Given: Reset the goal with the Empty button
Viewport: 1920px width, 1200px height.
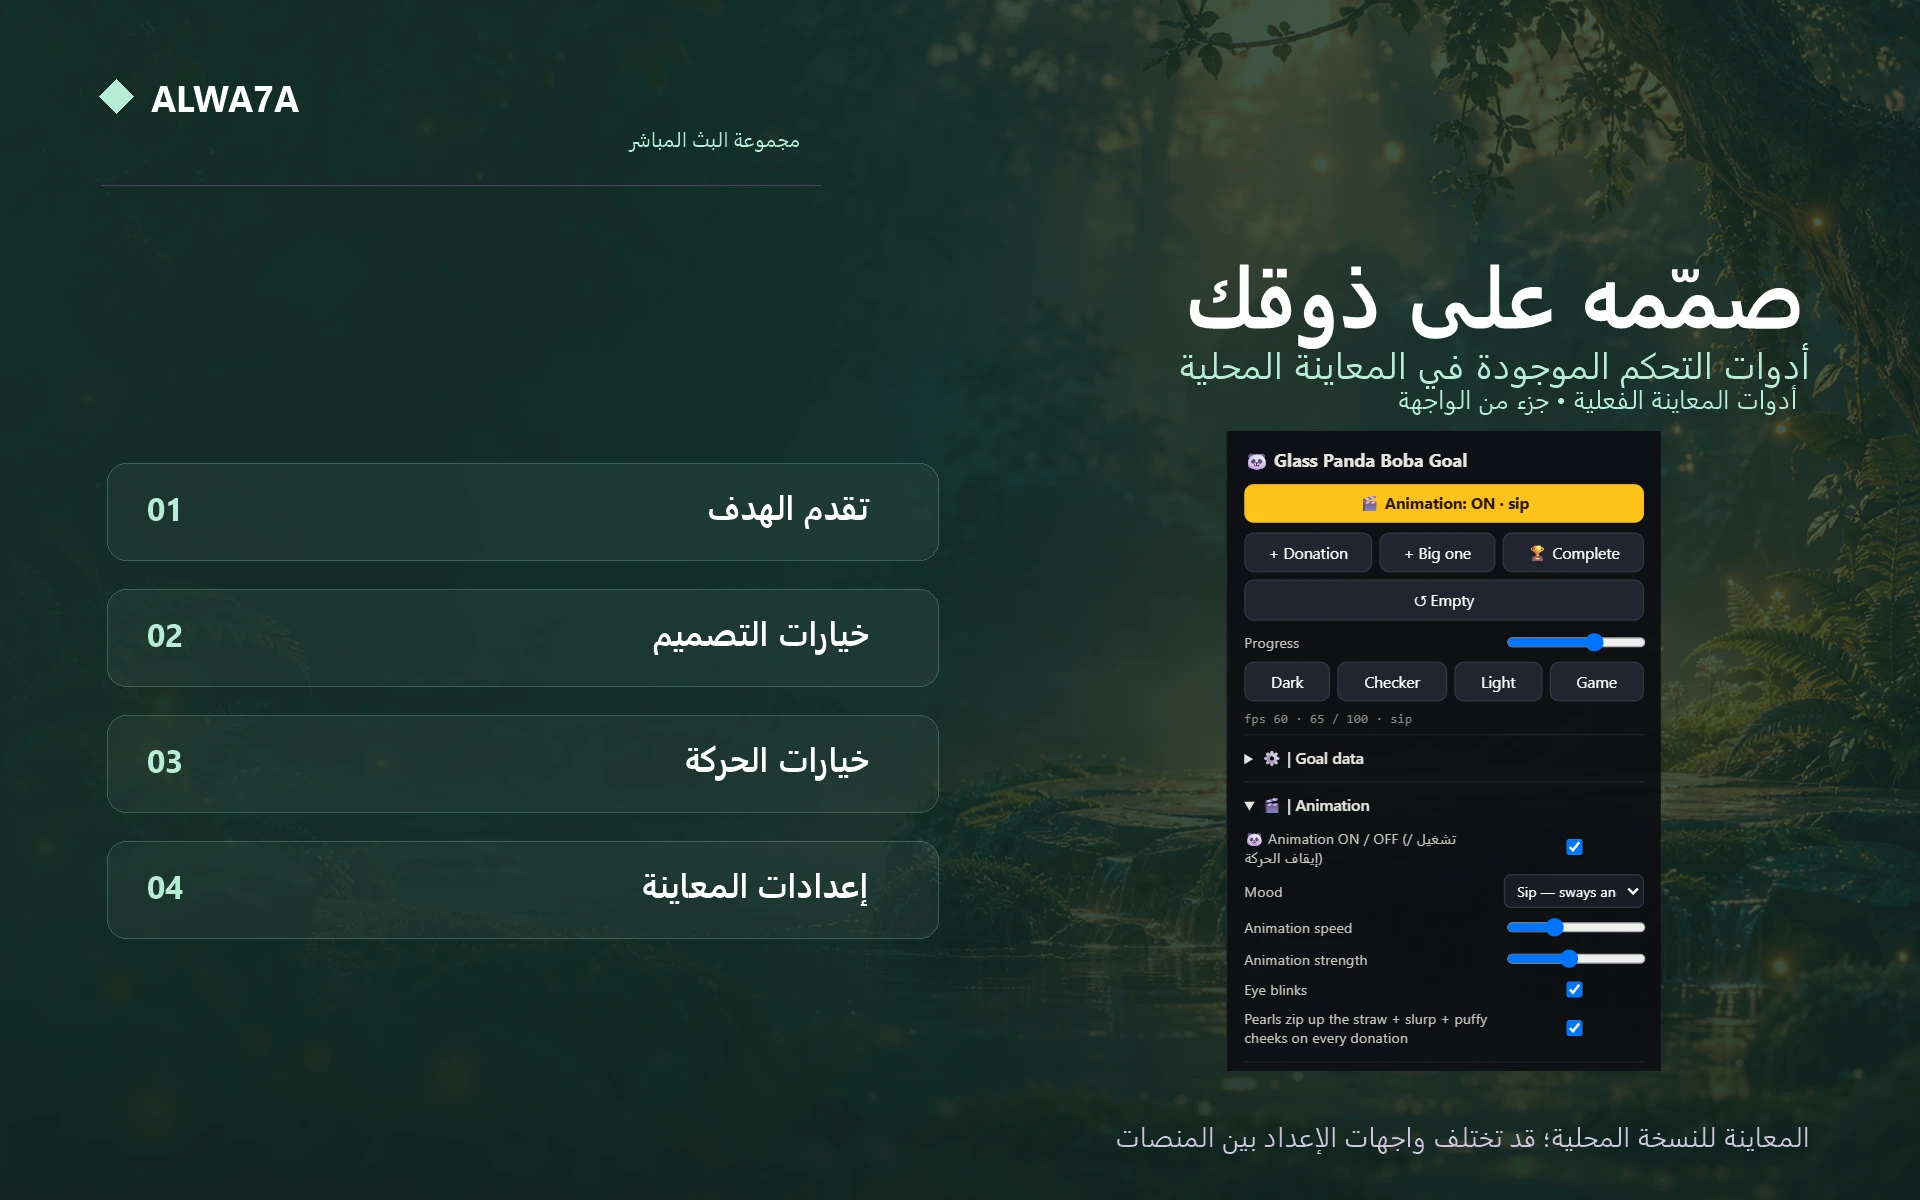Looking at the screenshot, I should pyautogui.click(x=1444, y=601).
